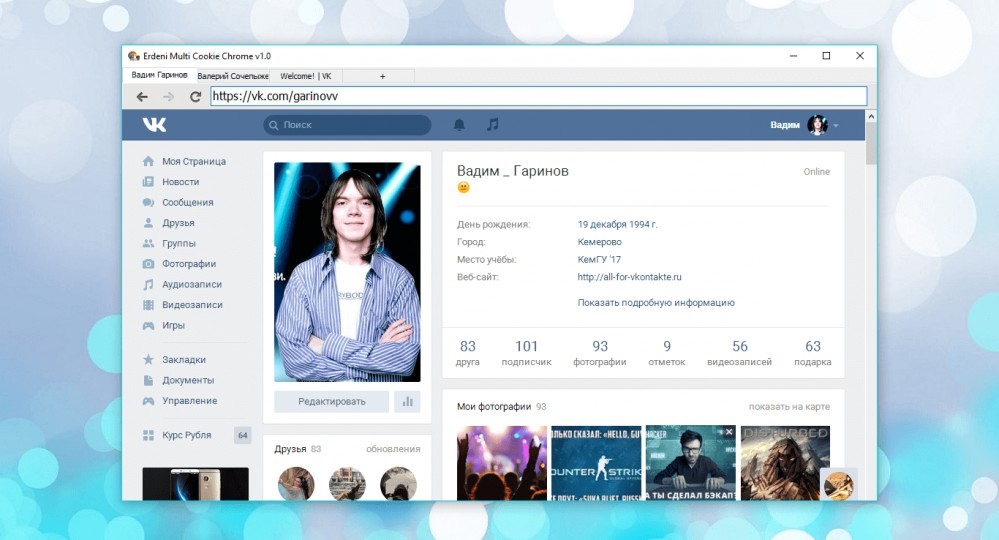Open the Counter-Strike photo thumbnail
The width and height of the screenshot is (999, 540).
pos(596,462)
